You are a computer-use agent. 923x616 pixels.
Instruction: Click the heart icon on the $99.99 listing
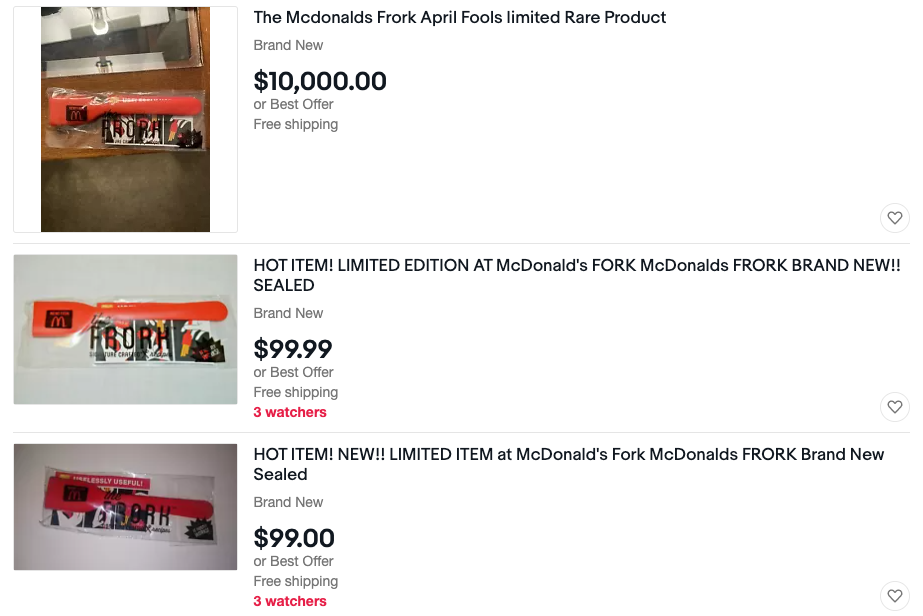[x=894, y=407]
